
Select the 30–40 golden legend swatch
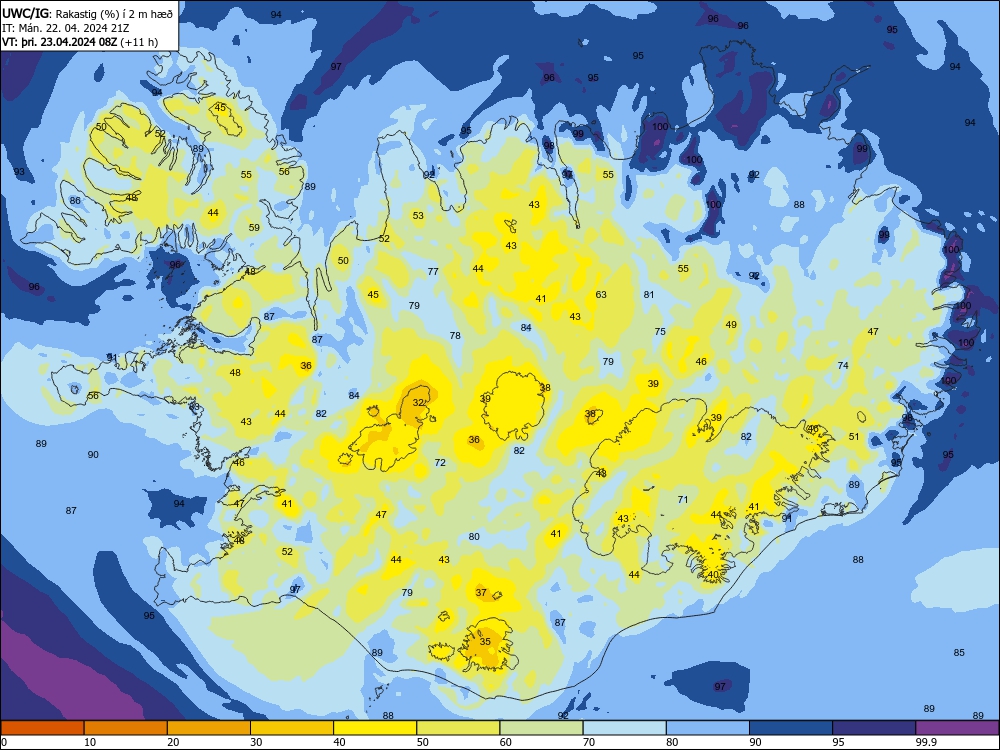[292, 728]
